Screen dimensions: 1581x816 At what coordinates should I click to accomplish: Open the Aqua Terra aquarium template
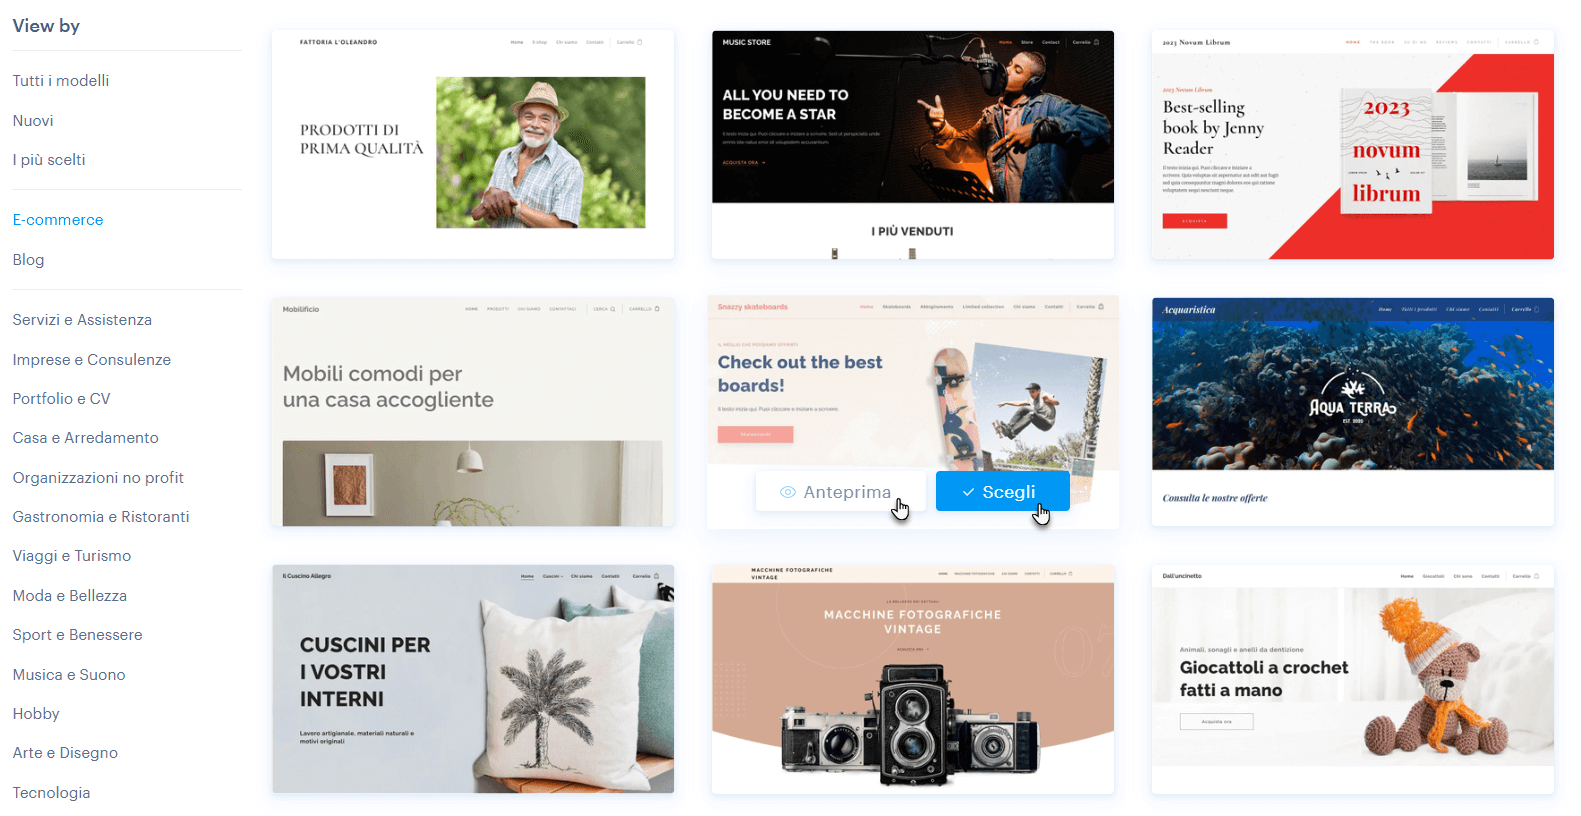pyautogui.click(x=1353, y=412)
